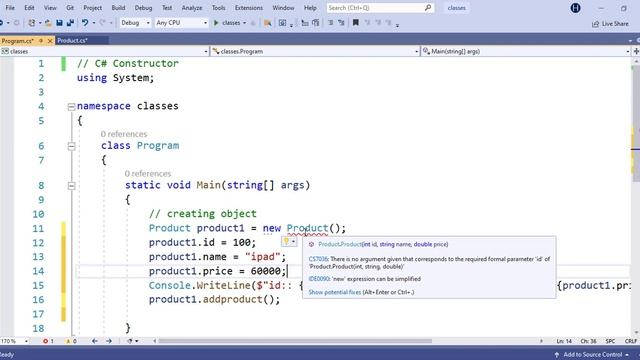Open the classes.Program type dropdown
This screenshot has width=640, height=360.
[x=315, y=51]
